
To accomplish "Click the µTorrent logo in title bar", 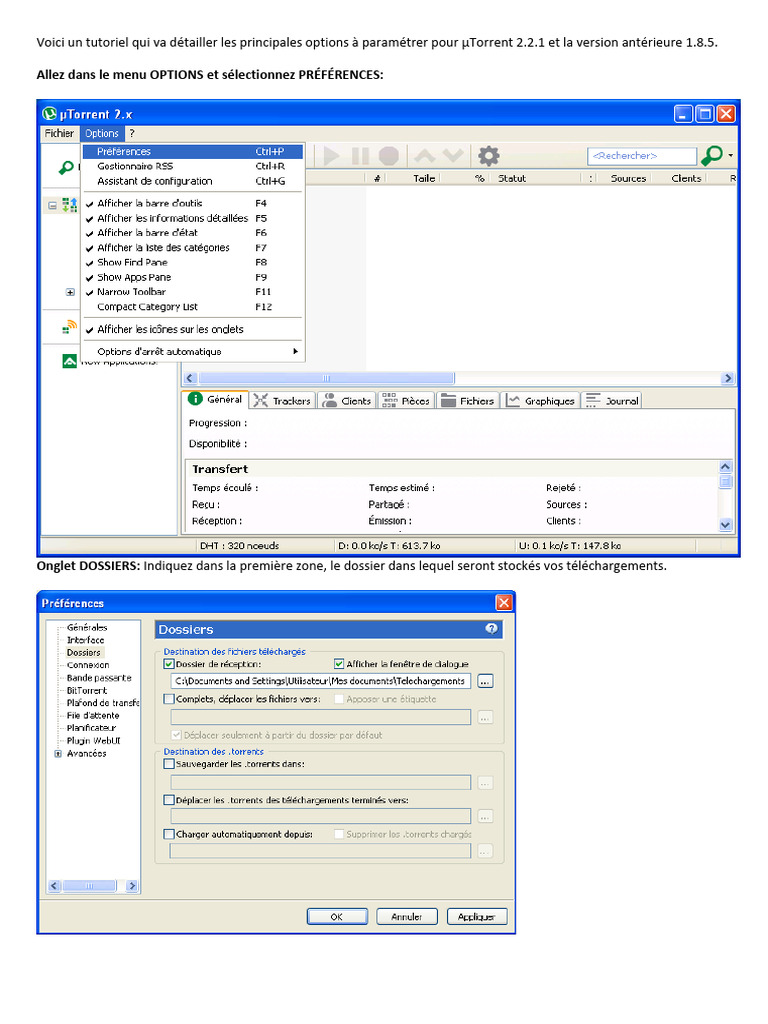I will point(50,114).
